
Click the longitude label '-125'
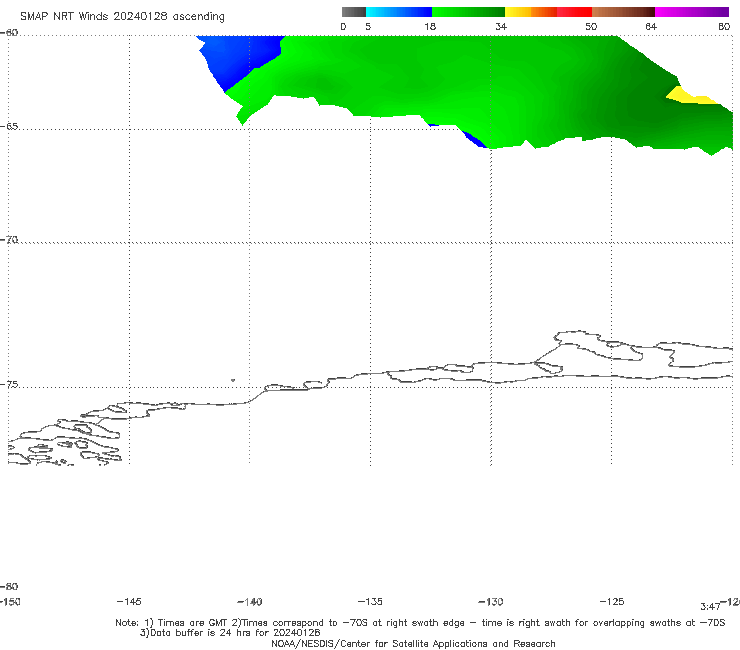pos(612,601)
